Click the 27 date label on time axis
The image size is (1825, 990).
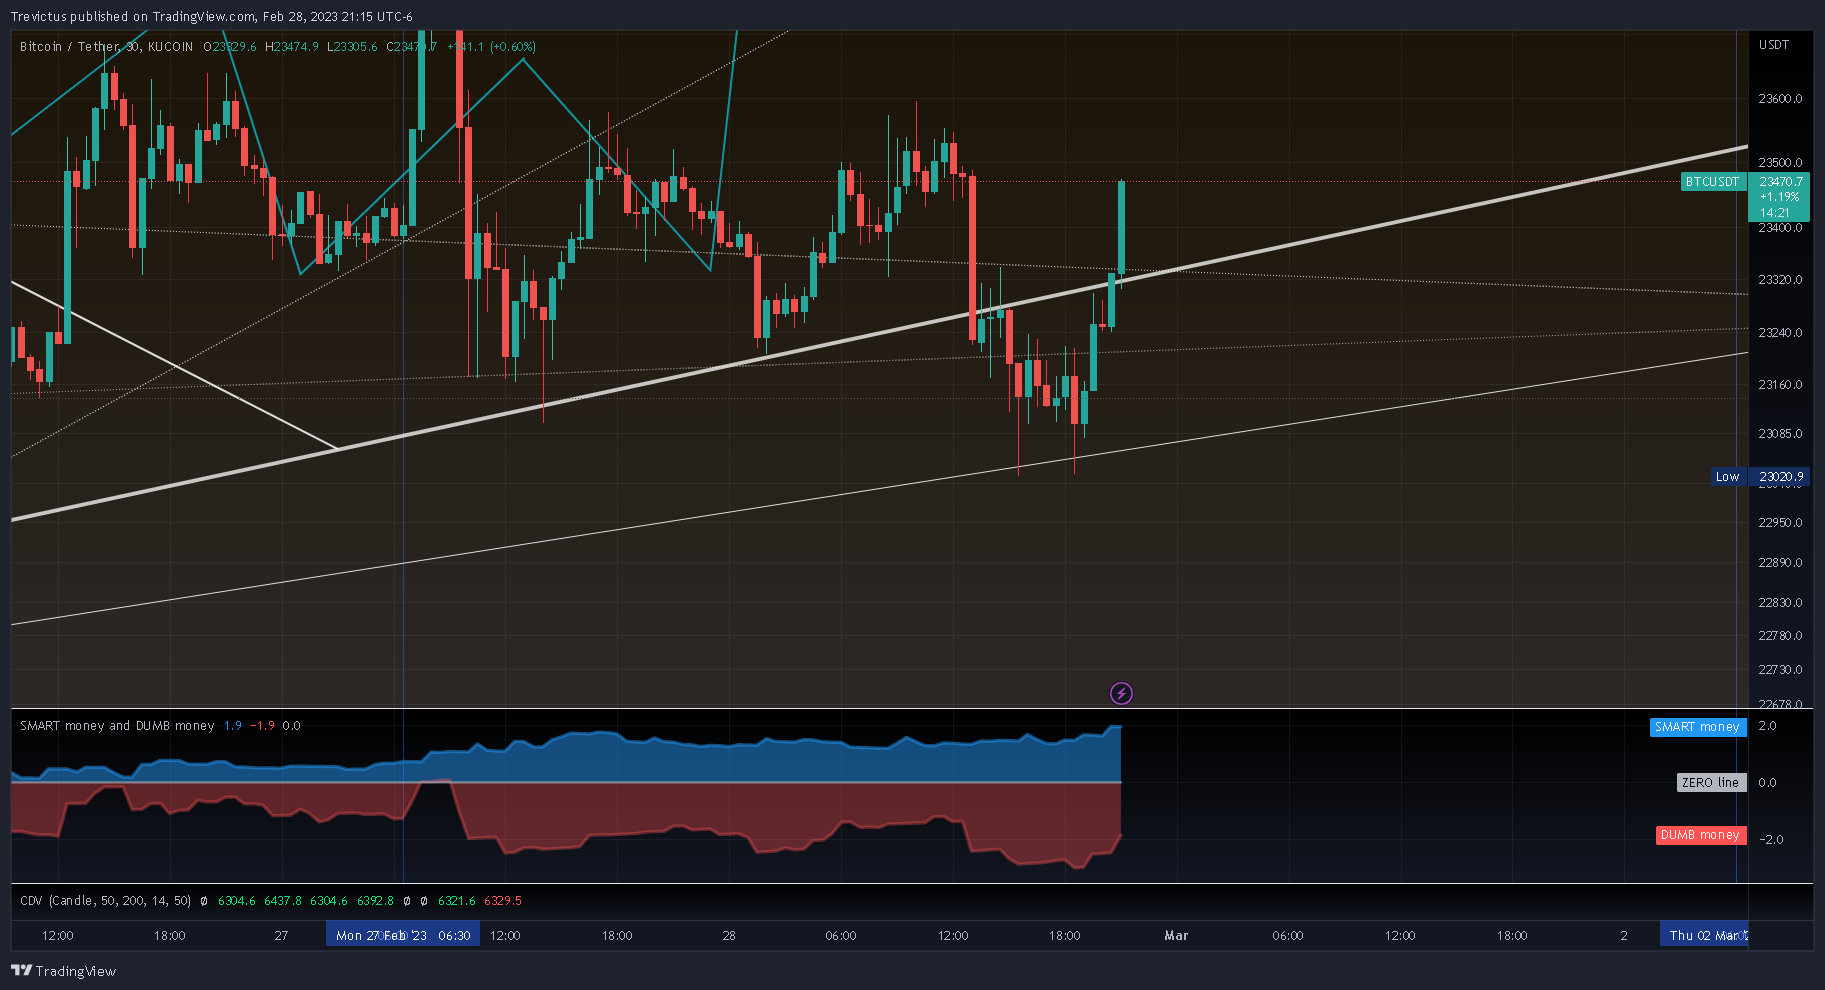281,936
